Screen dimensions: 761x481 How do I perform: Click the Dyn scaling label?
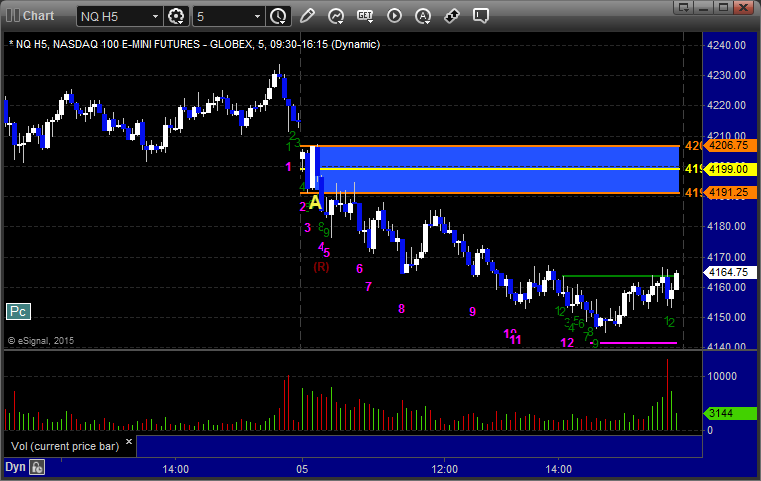pos(15,467)
